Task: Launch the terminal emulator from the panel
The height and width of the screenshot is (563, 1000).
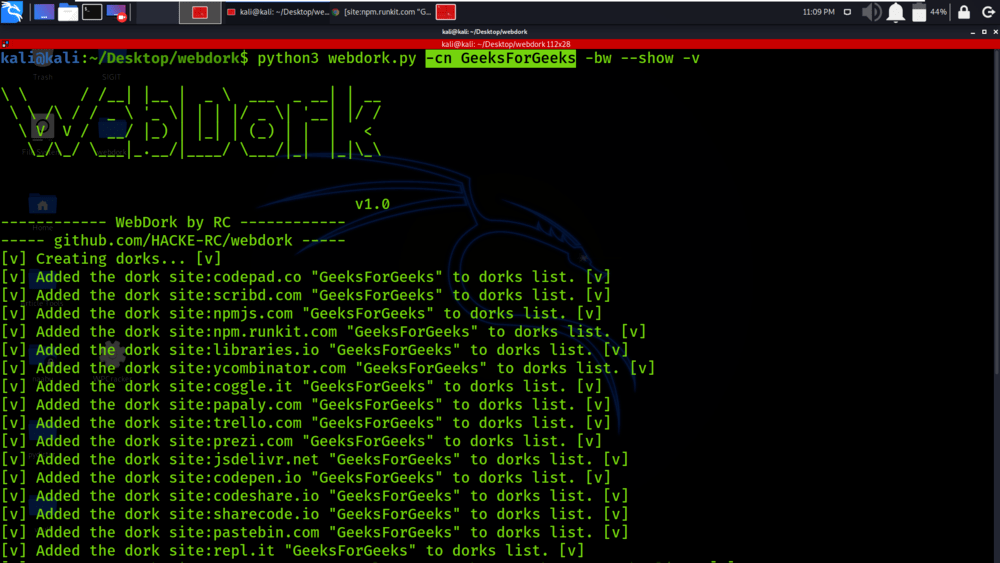Action: 92,12
